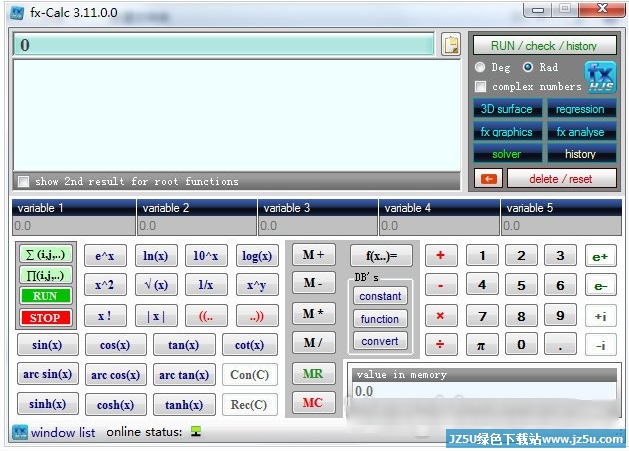Select the Rad angle mode
629x451 pixels.
tap(528, 67)
